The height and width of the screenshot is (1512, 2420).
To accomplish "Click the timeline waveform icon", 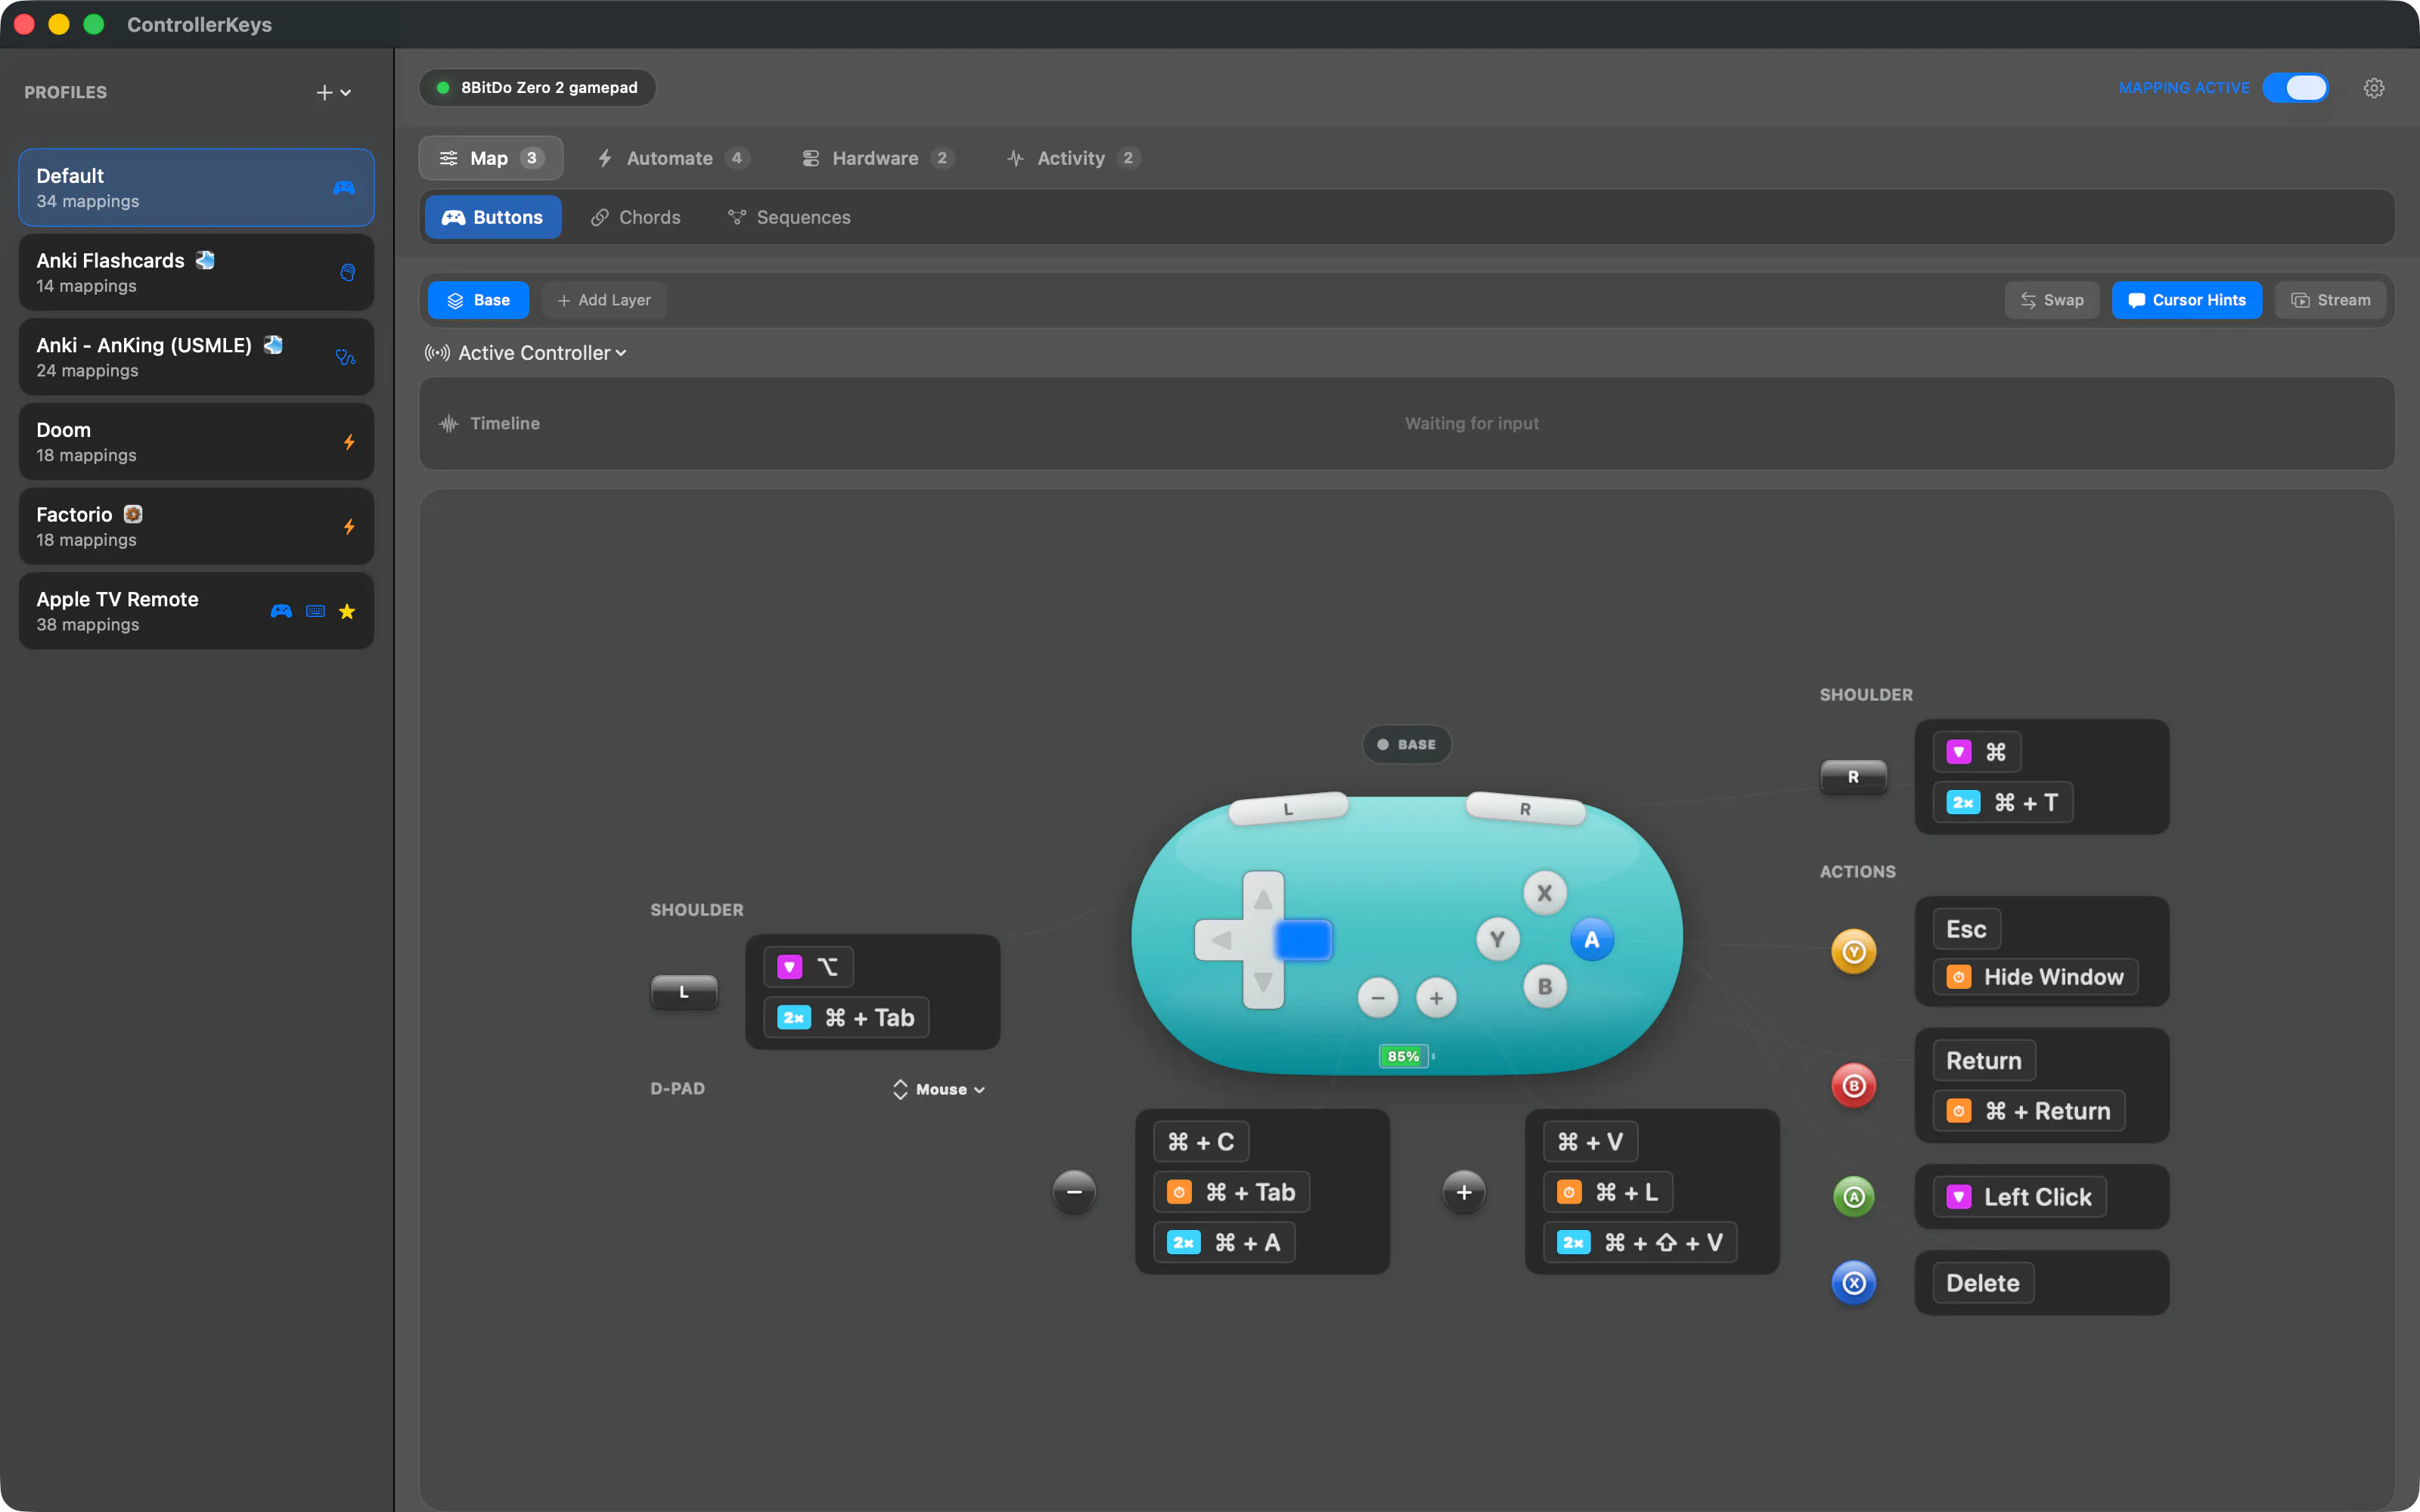I will 449,424.
